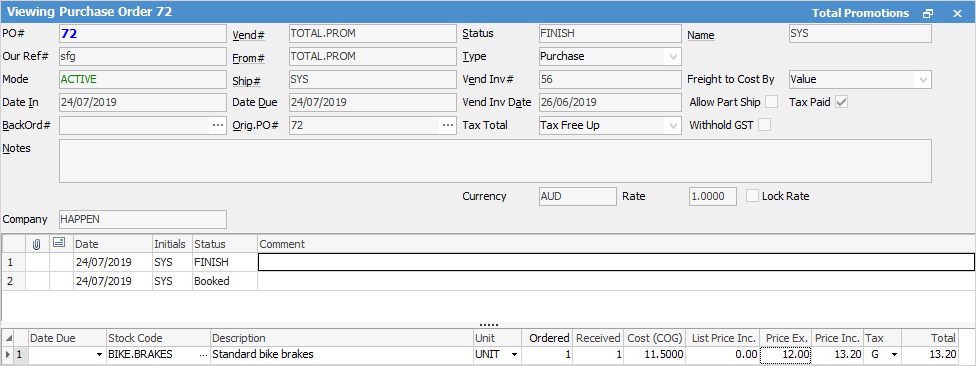976x366 pixels.
Task: Click the Ordered column header
Action: (547, 338)
